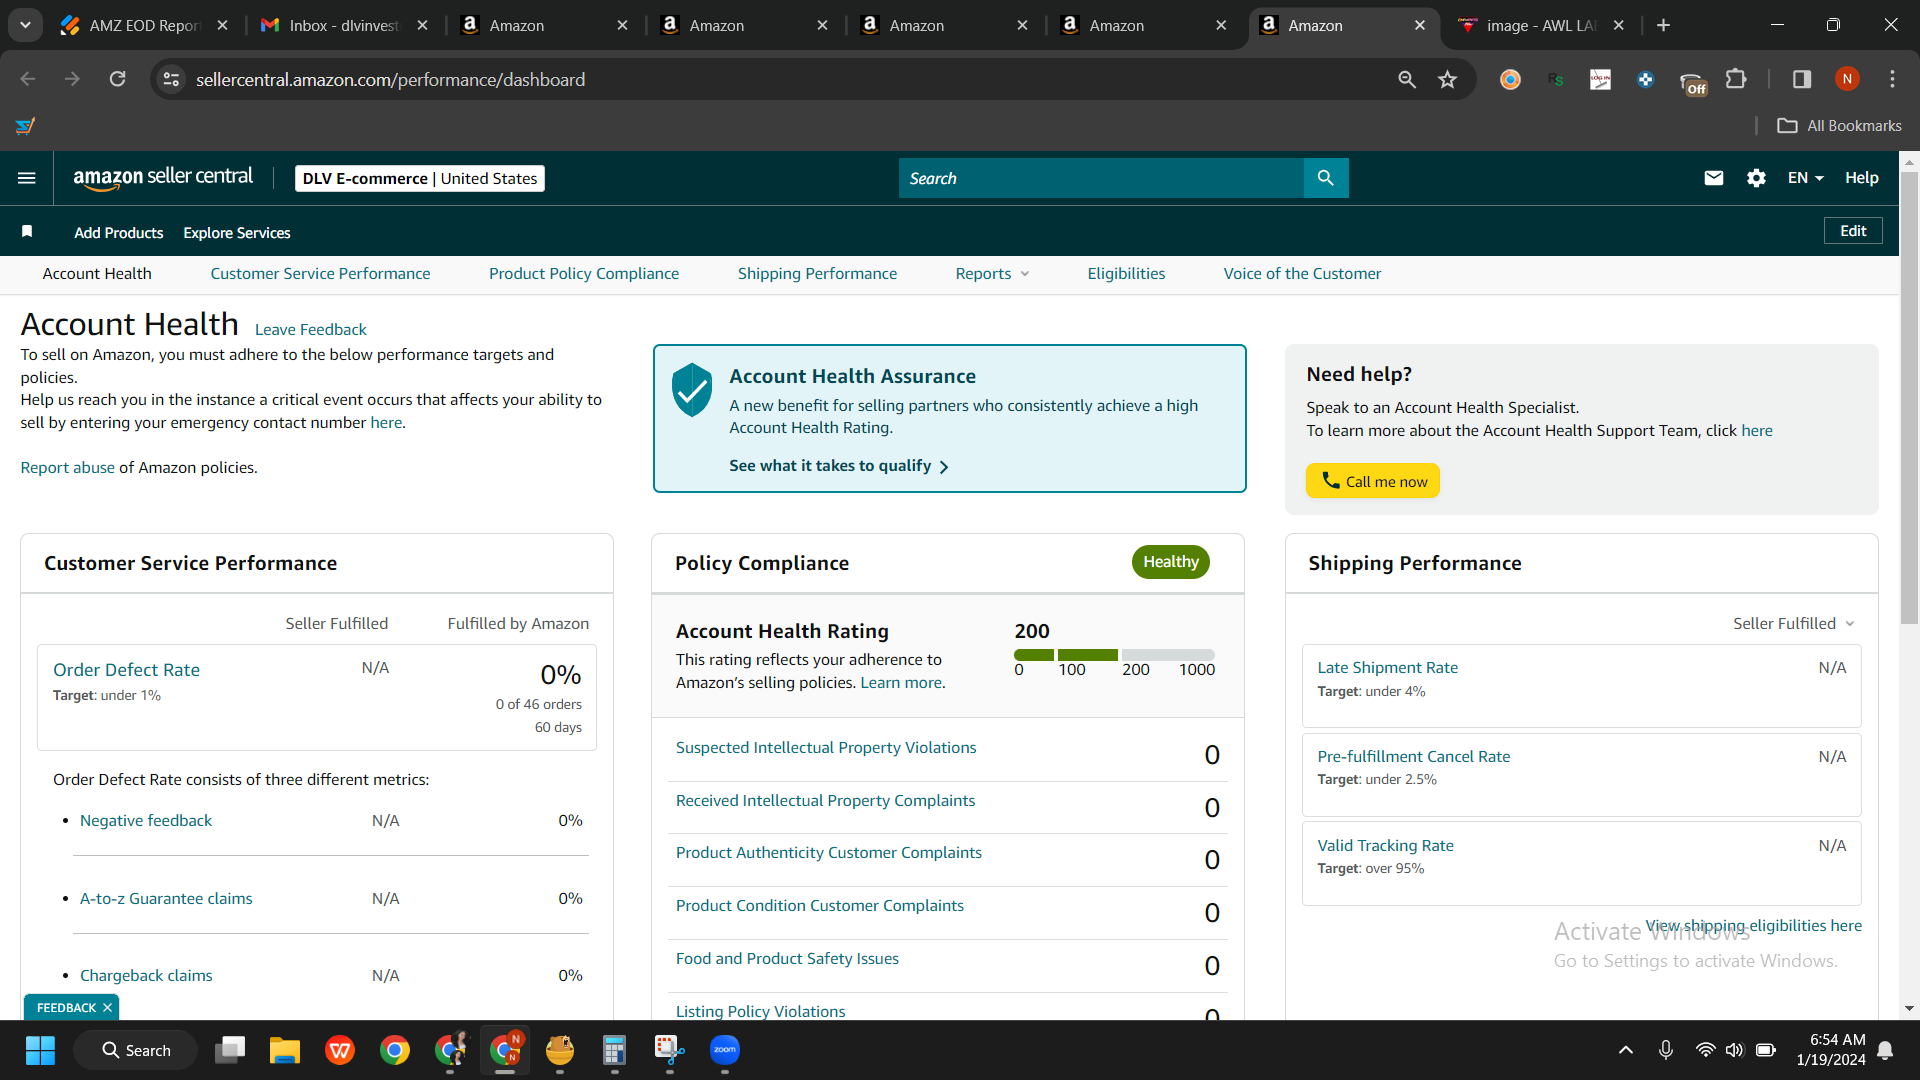Image resolution: width=1920 pixels, height=1080 pixels.
Task: Open the Product Policy Compliance tab
Action: (x=584, y=274)
